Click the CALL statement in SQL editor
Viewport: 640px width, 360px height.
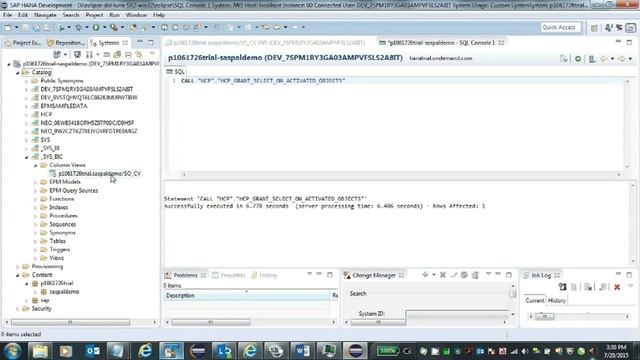pyautogui.click(x=263, y=81)
